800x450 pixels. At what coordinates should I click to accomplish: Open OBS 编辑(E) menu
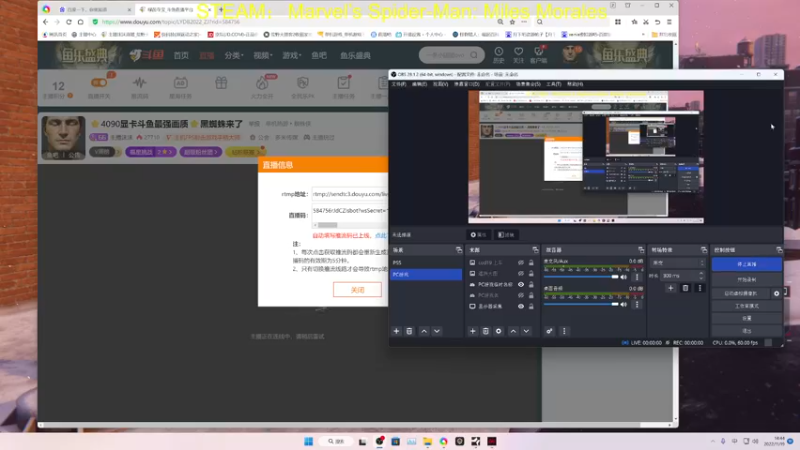419,84
